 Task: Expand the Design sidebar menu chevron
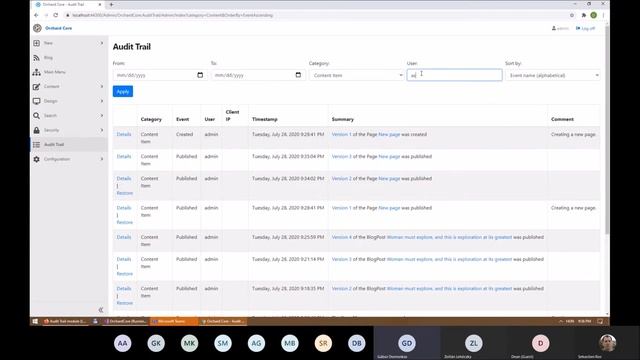[x=102, y=101]
